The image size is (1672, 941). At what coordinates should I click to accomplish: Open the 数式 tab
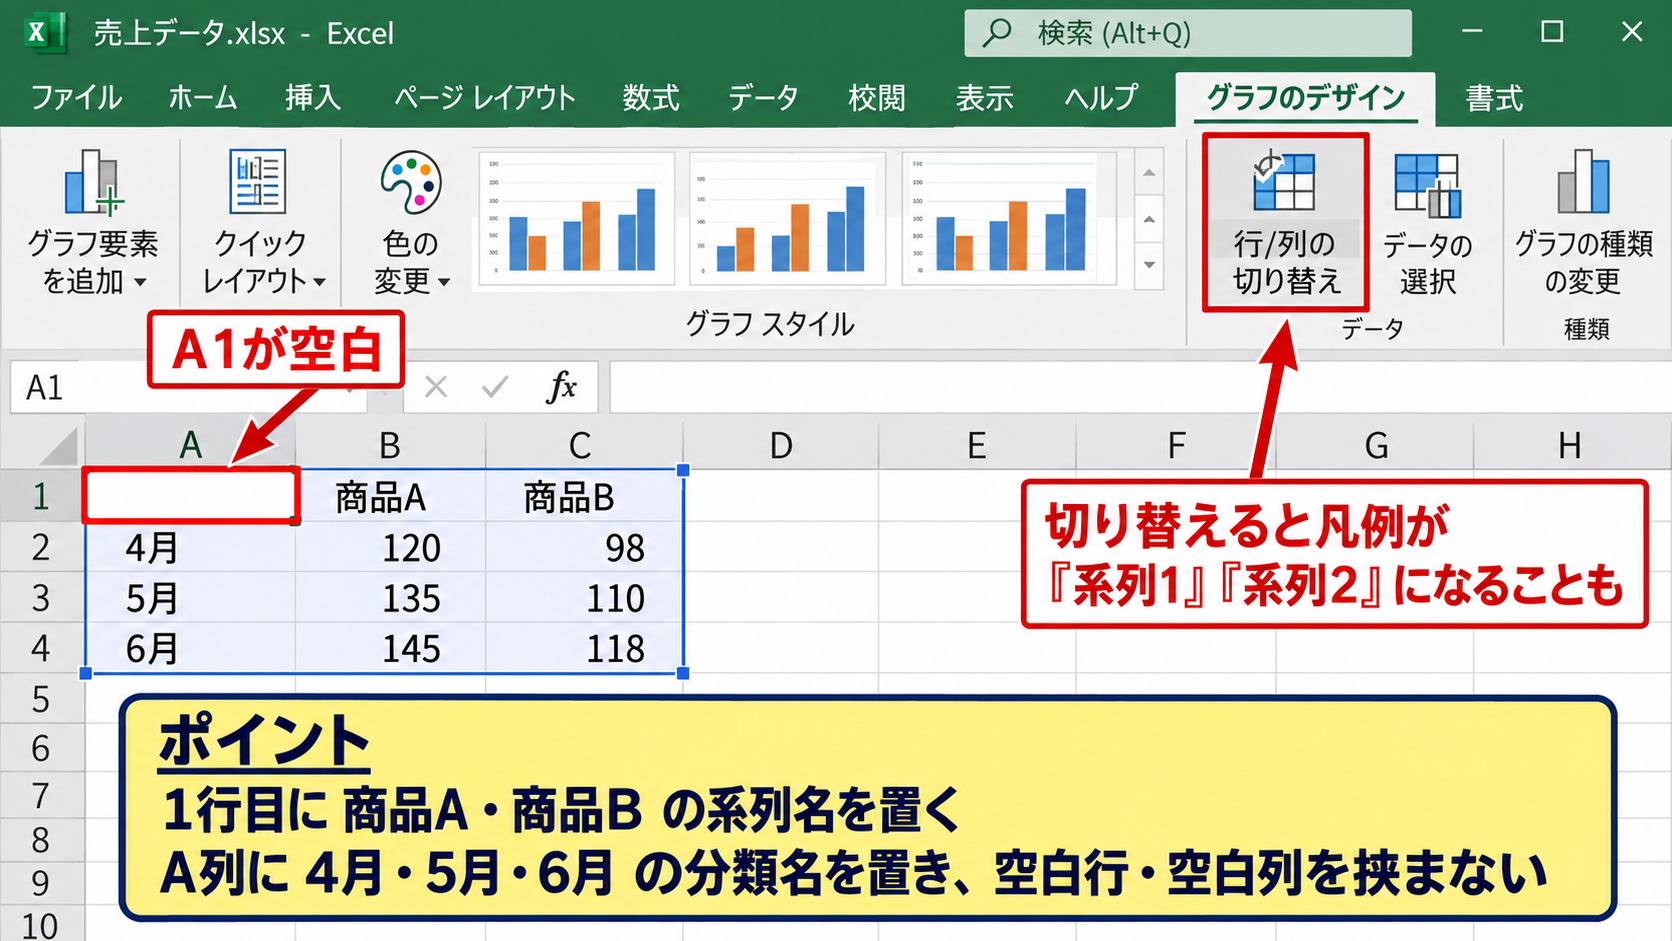coord(651,98)
